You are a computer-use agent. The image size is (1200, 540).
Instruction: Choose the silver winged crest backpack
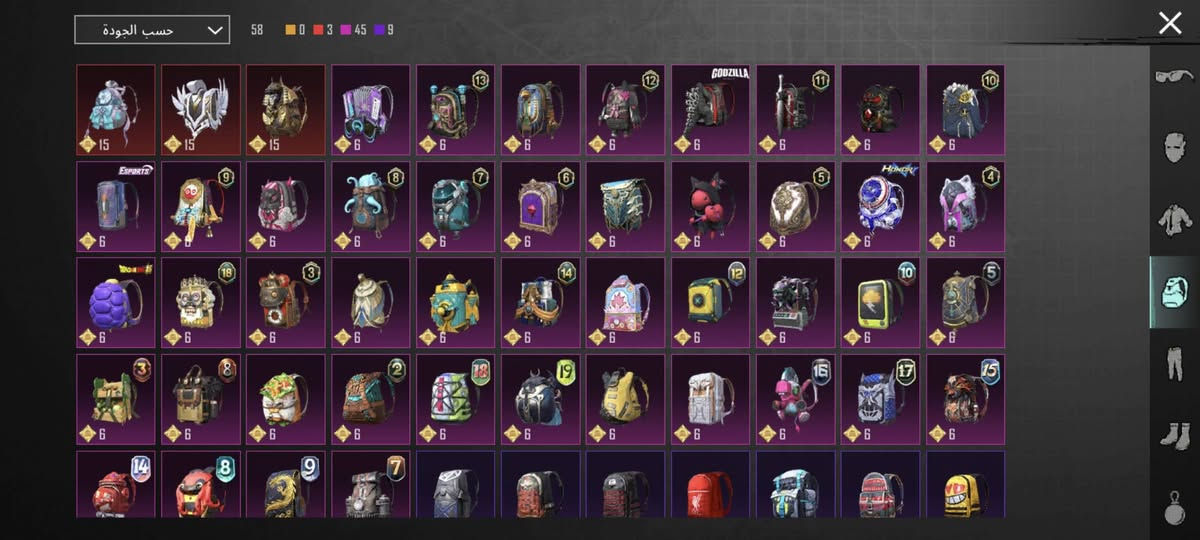click(x=201, y=110)
